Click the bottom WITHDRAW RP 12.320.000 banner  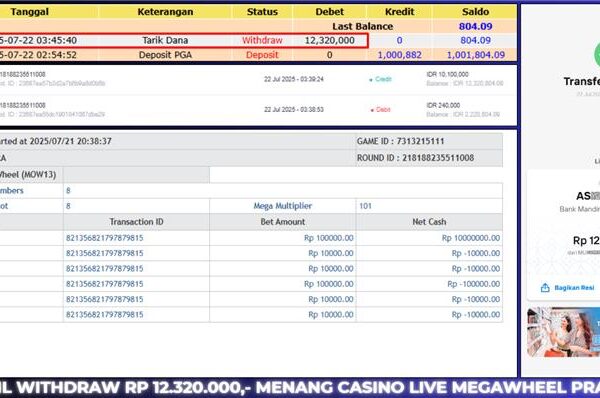click(300, 387)
